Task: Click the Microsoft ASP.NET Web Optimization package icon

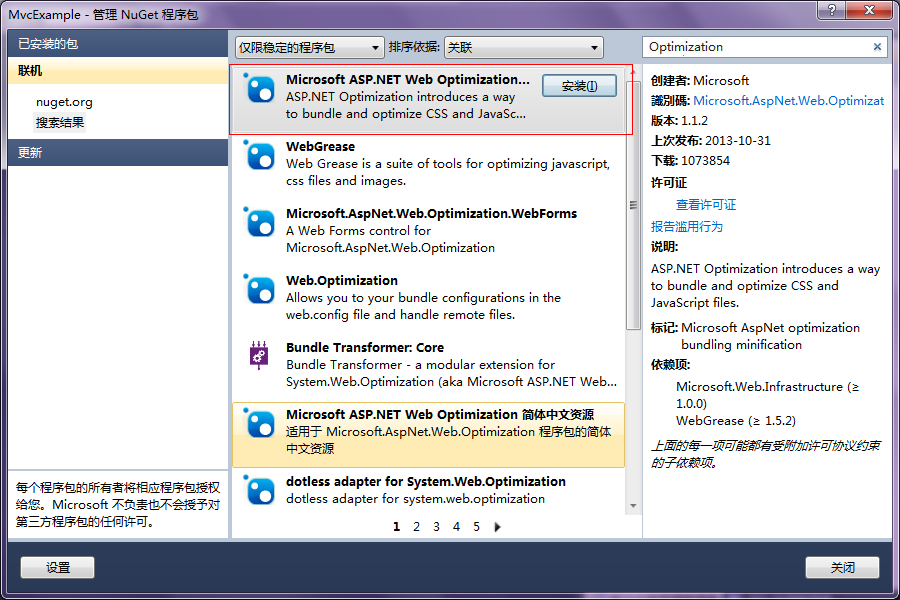Action: tap(259, 89)
